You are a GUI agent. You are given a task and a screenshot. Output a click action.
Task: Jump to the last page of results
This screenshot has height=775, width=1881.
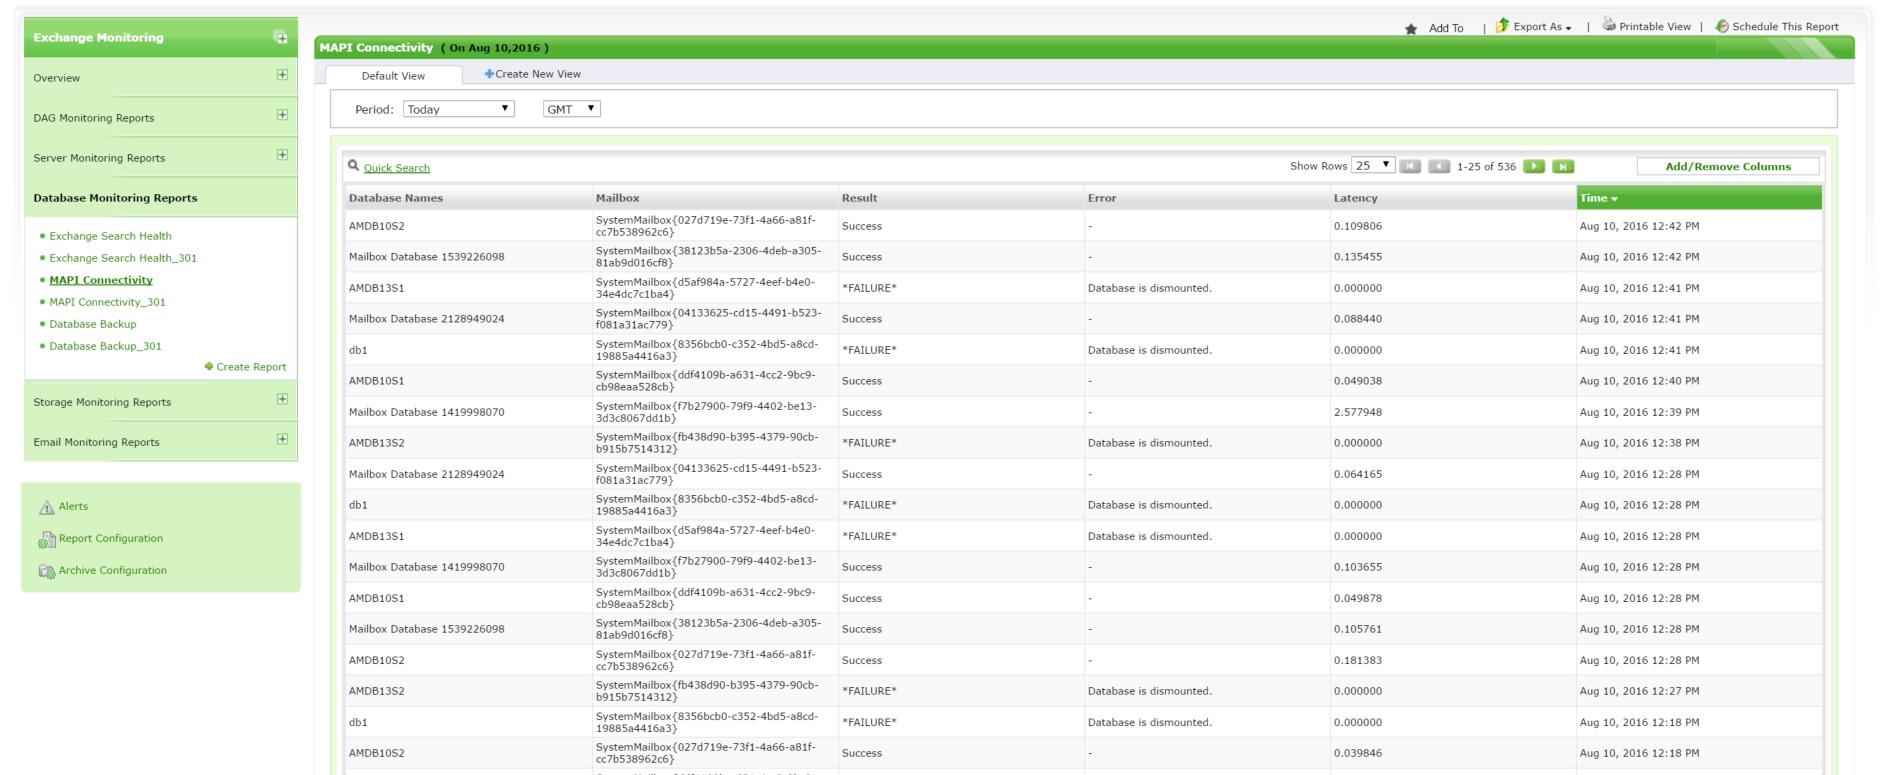click(1563, 167)
